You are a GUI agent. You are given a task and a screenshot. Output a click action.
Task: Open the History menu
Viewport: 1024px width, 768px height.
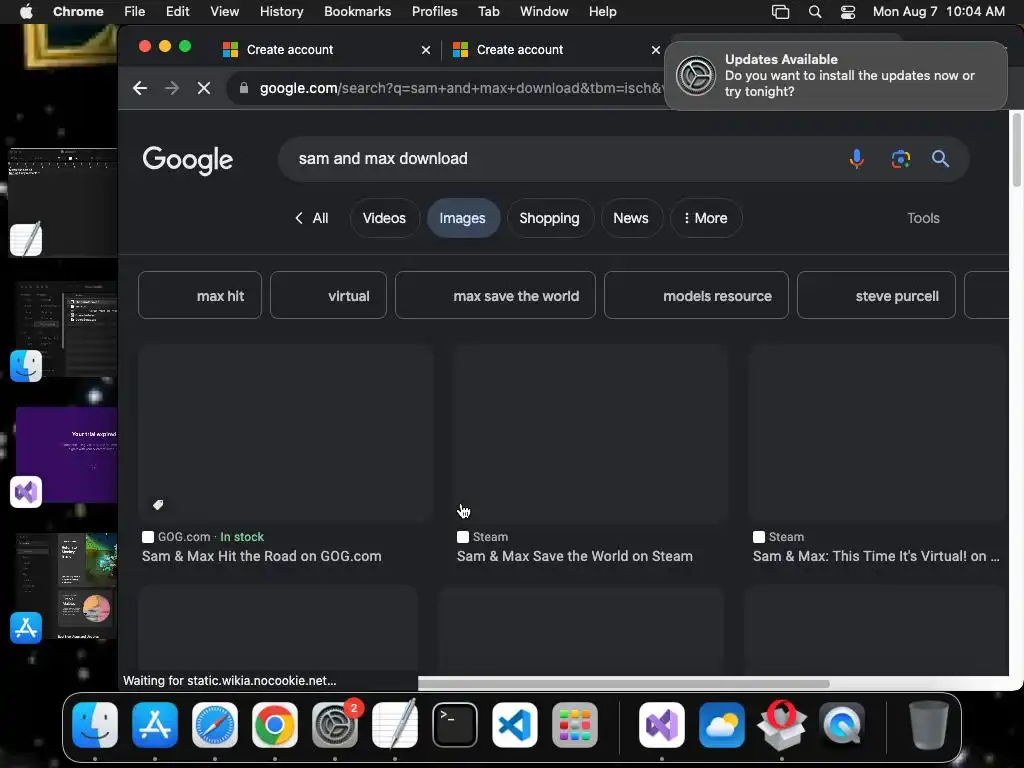tap(281, 12)
